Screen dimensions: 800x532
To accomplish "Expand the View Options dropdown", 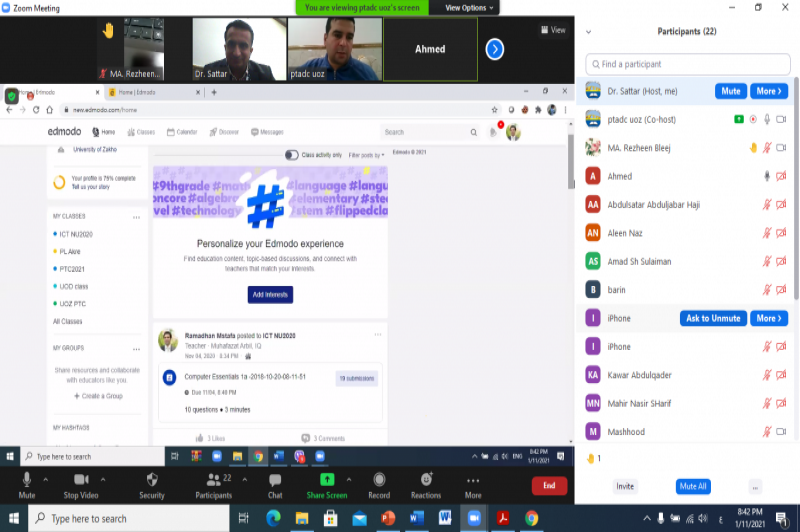I will tap(466, 7).
